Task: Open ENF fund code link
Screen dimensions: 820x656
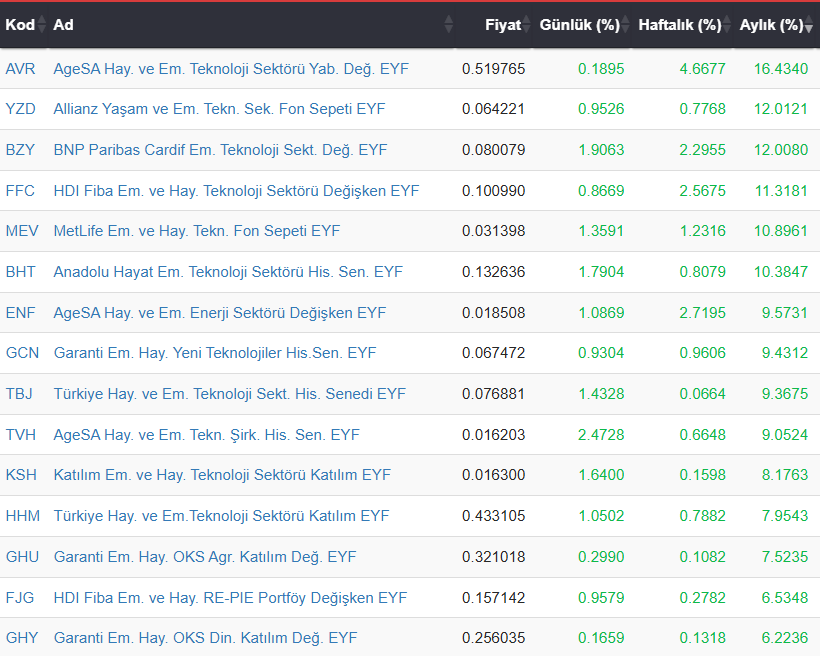Action: click(20, 312)
